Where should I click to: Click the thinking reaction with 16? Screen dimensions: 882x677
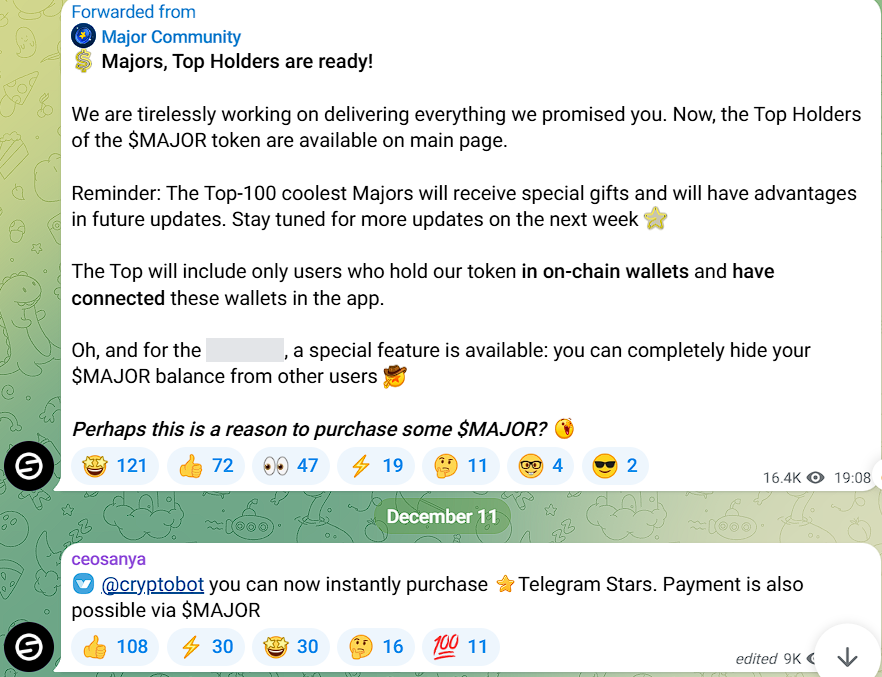(x=376, y=647)
